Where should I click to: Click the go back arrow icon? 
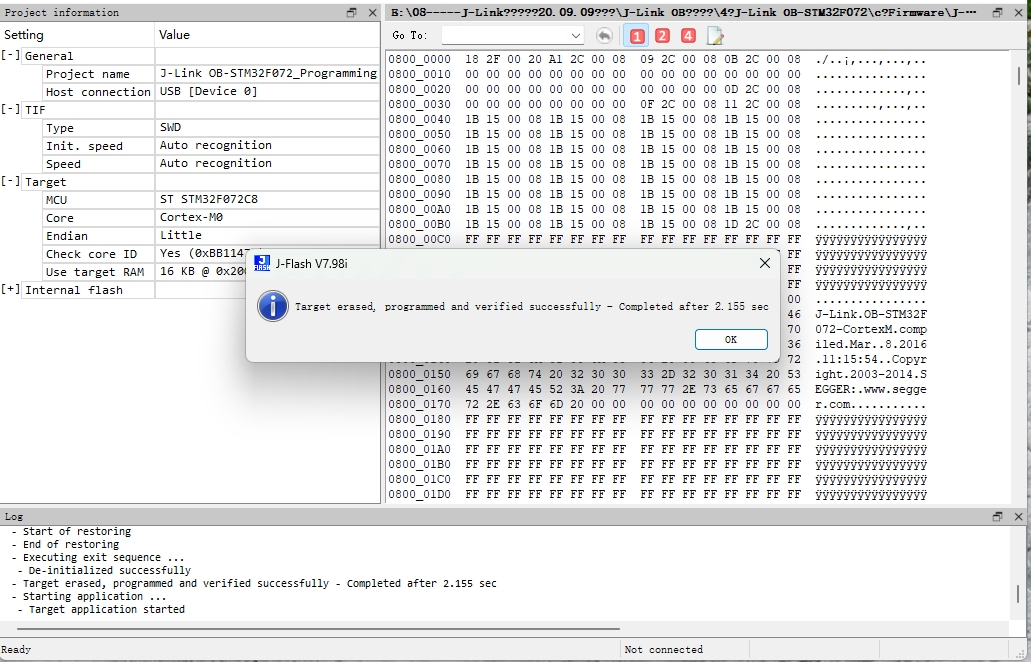pyautogui.click(x=604, y=35)
